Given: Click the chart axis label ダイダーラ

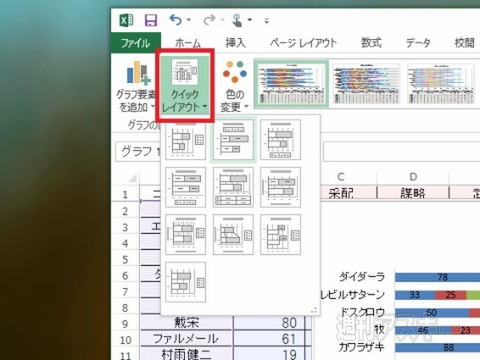Looking at the screenshot, I should pos(362,277).
